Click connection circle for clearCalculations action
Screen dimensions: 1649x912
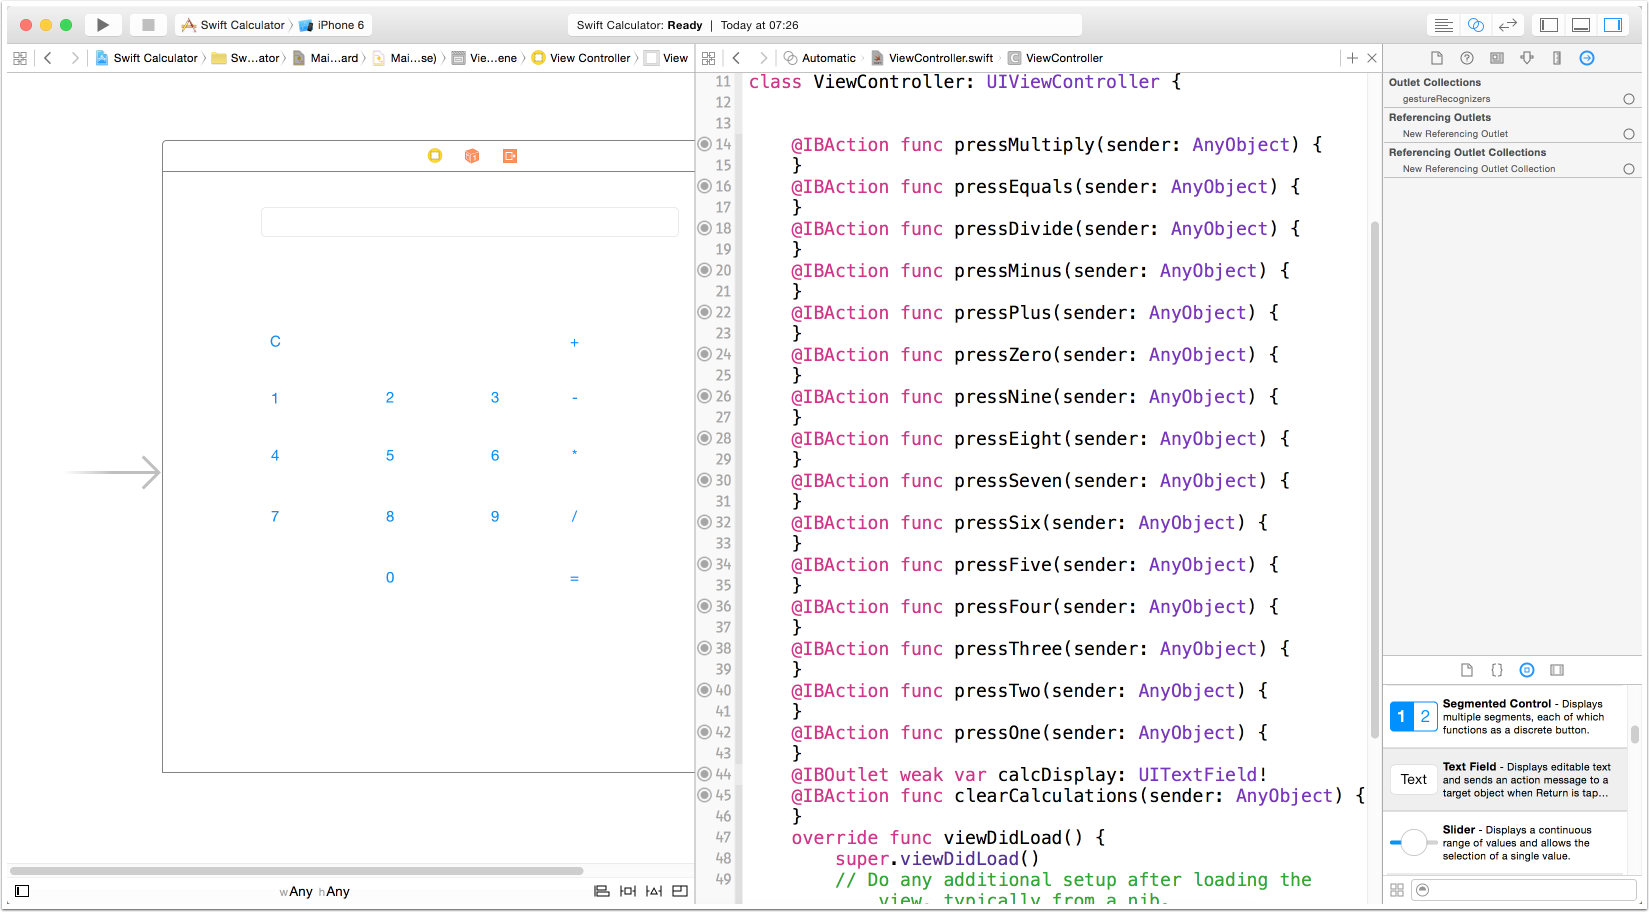pos(704,795)
